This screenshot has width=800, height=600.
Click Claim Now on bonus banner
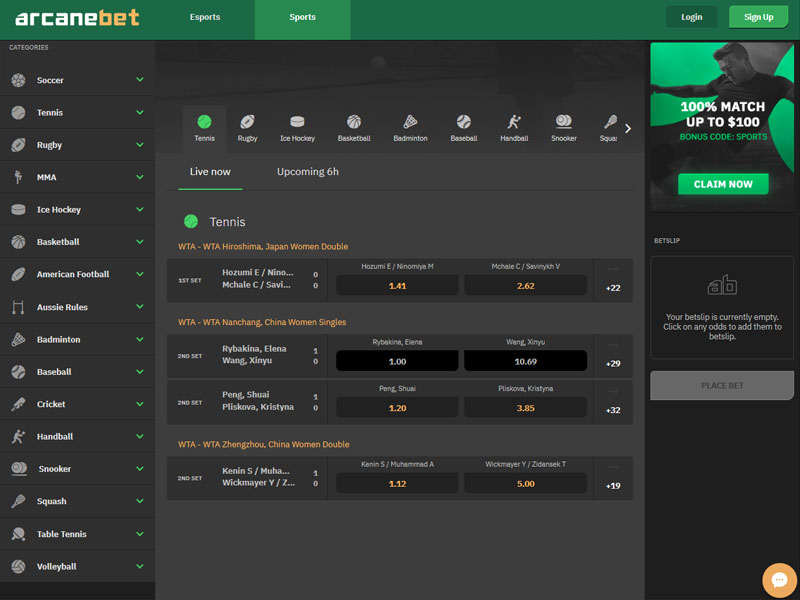point(723,184)
